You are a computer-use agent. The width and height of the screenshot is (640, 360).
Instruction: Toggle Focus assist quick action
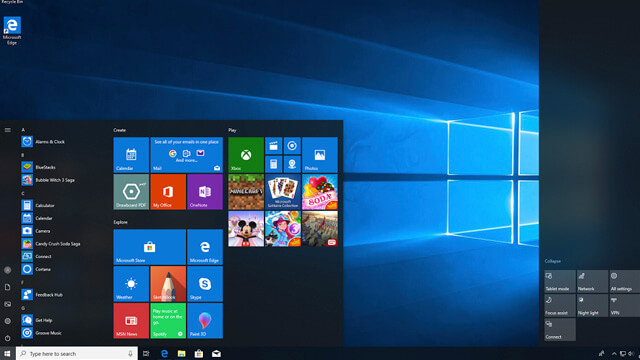(x=560, y=305)
